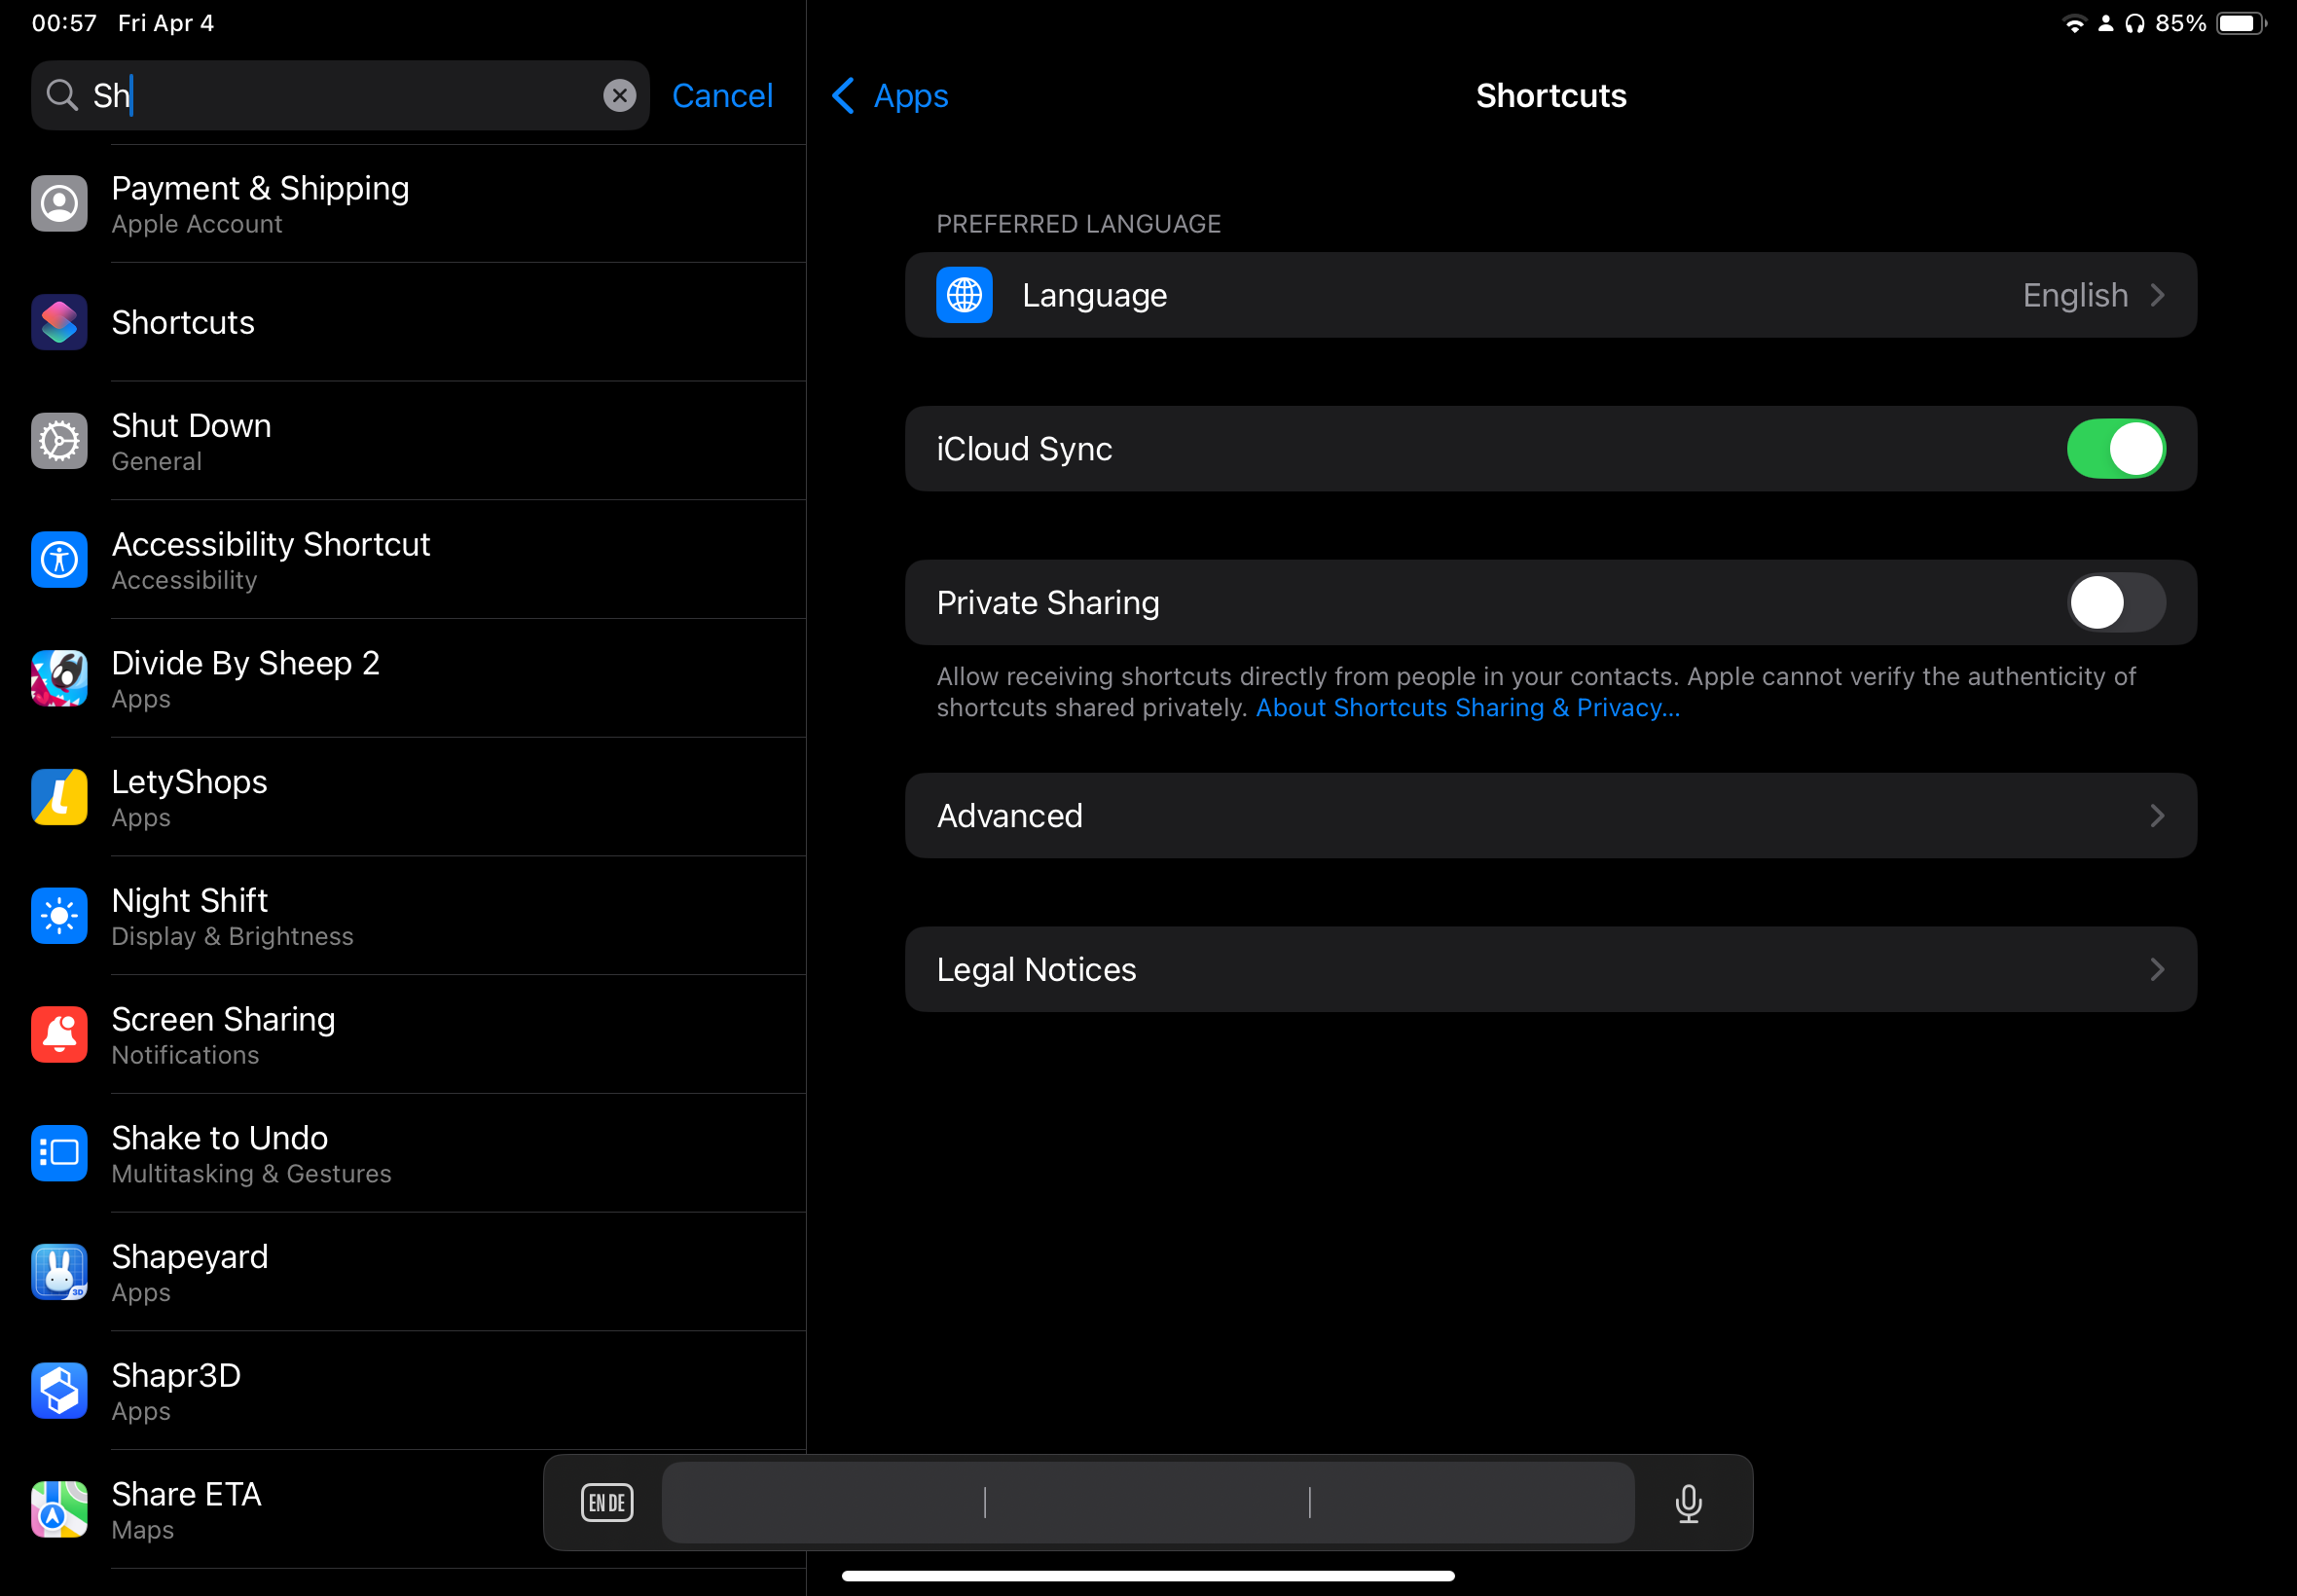Tap the Shake to Undo multitasking icon

point(59,1153)
